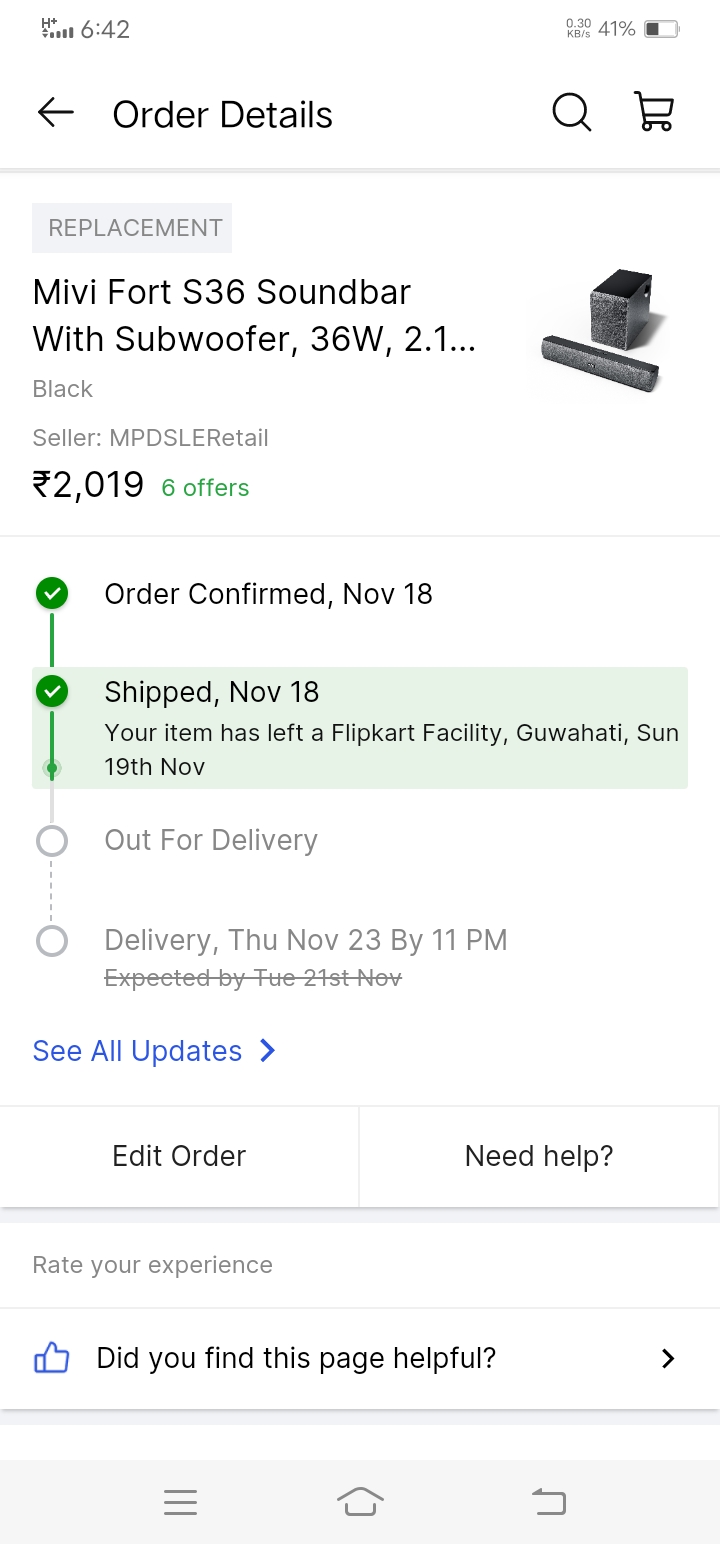Tap the shipment progress dot on timeline
Viewport: 720px width, 1544px height.
pos(52,768)
